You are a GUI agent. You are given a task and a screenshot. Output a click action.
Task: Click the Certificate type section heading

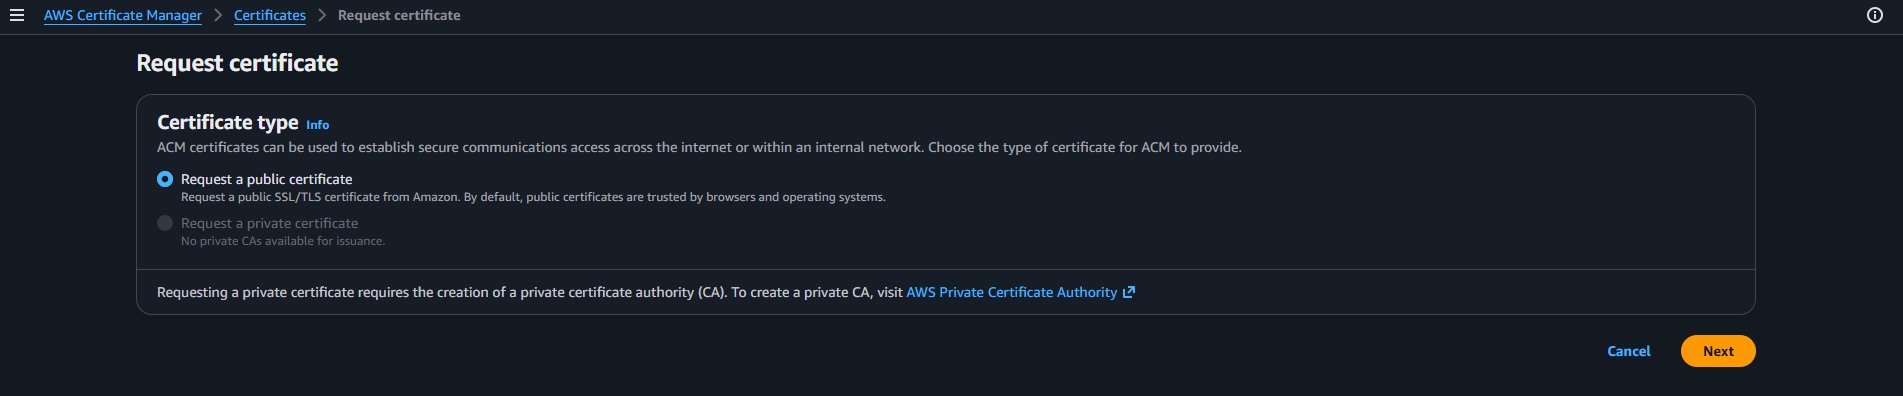click(x=228, y=122)
